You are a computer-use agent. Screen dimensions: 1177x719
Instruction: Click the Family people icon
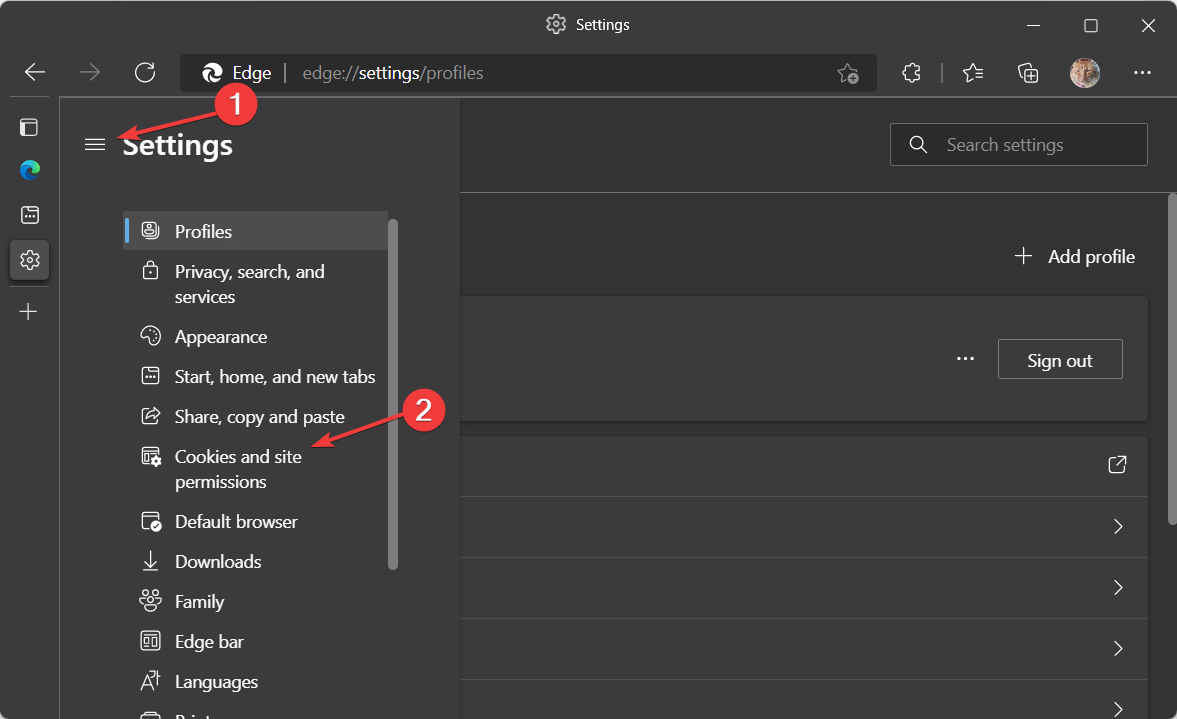[150, 600]
